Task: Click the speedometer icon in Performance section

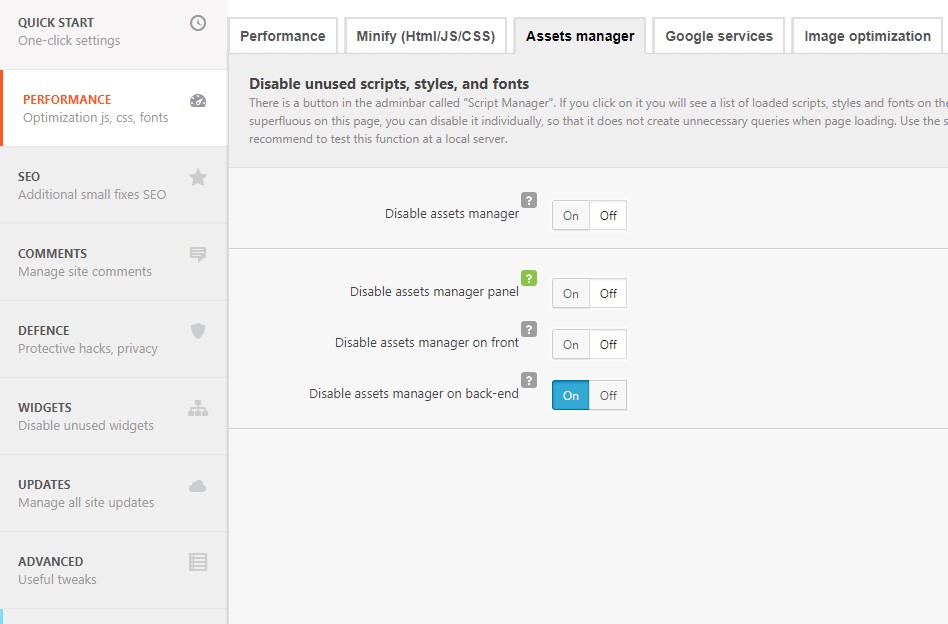Action: 198,100
